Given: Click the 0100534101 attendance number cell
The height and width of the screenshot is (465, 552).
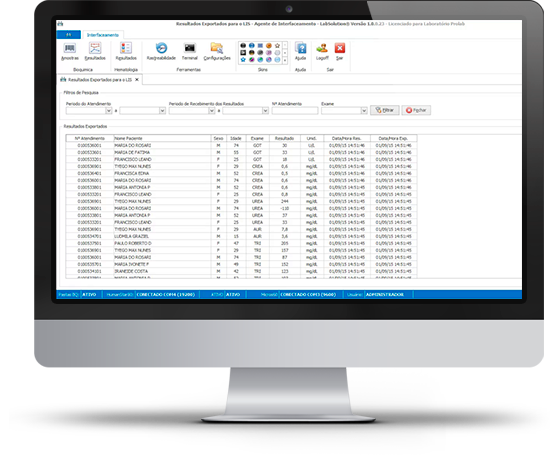Looking at the screenshot, I should [x=89, y=271].
